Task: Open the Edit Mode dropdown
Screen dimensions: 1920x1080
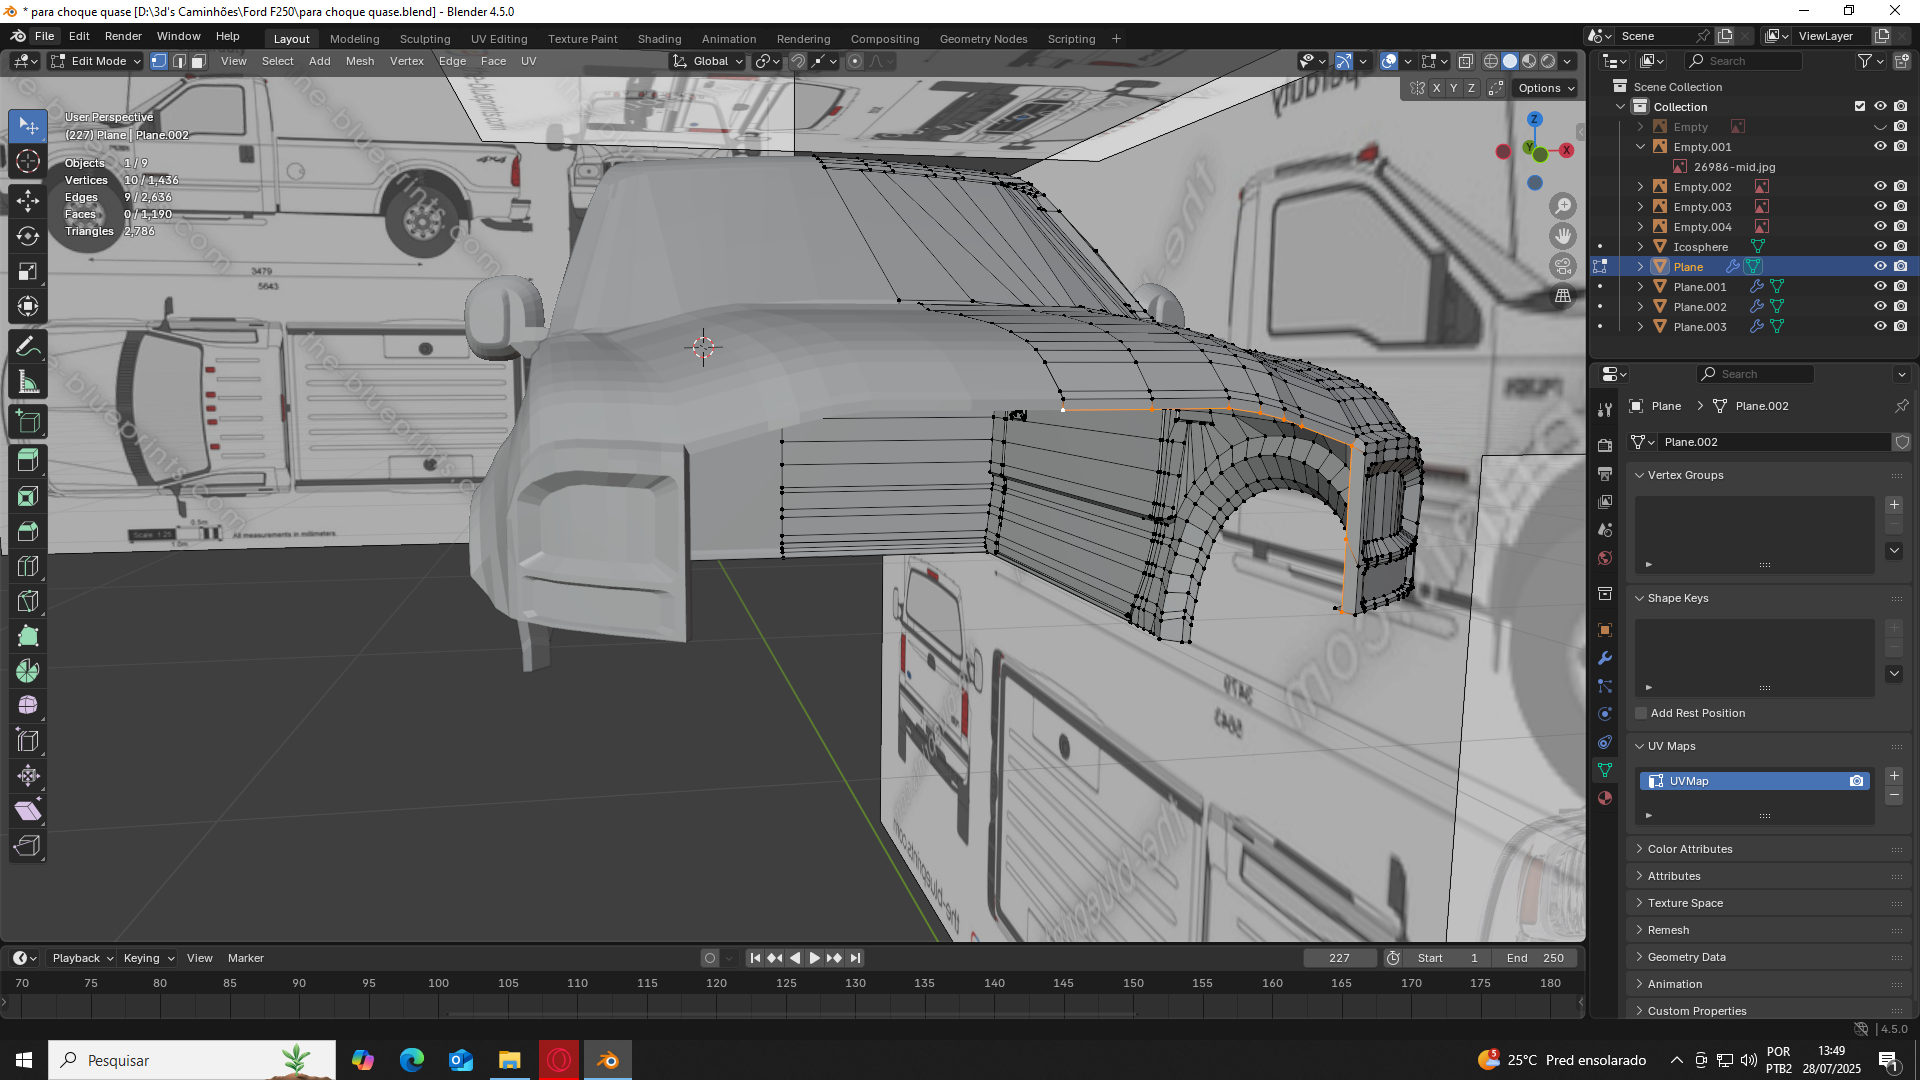Action: point(96,61)
